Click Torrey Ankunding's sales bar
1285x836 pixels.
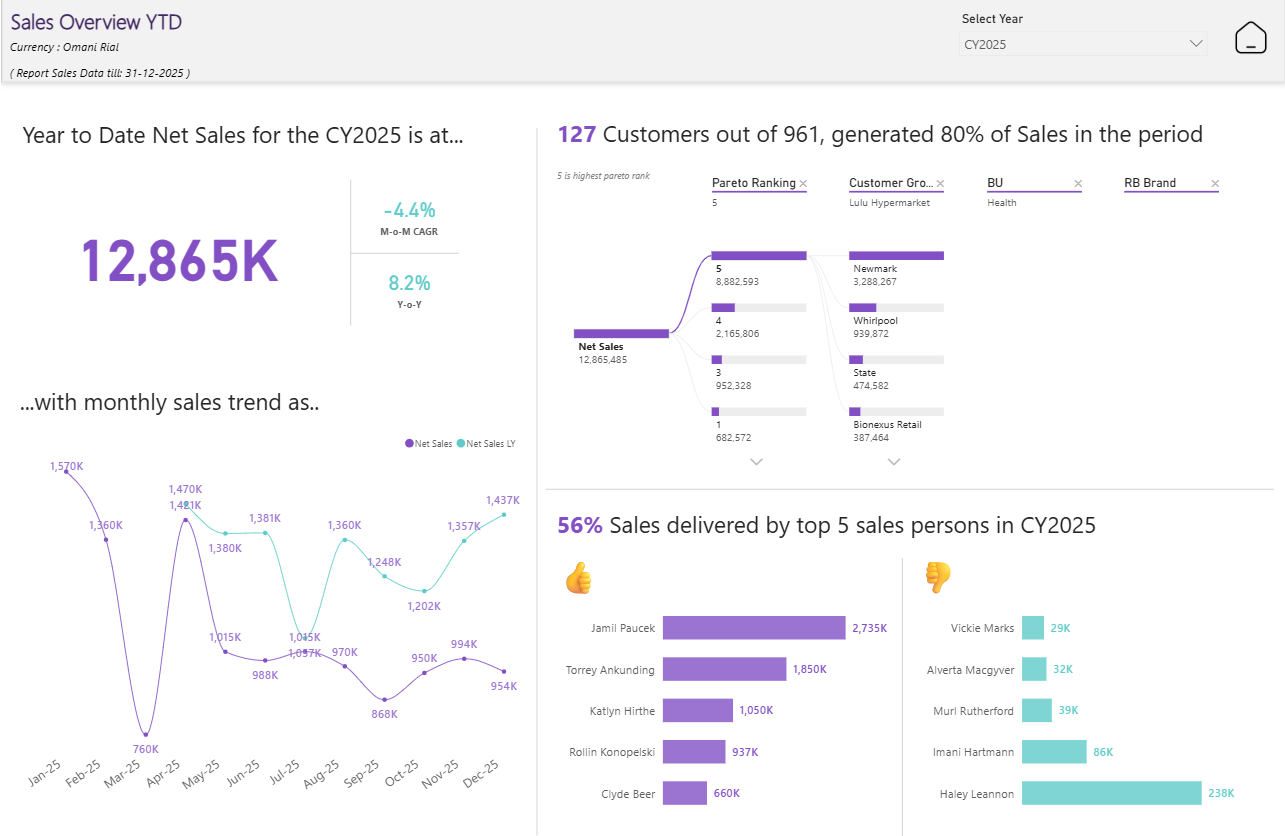[x=725, y=669]
